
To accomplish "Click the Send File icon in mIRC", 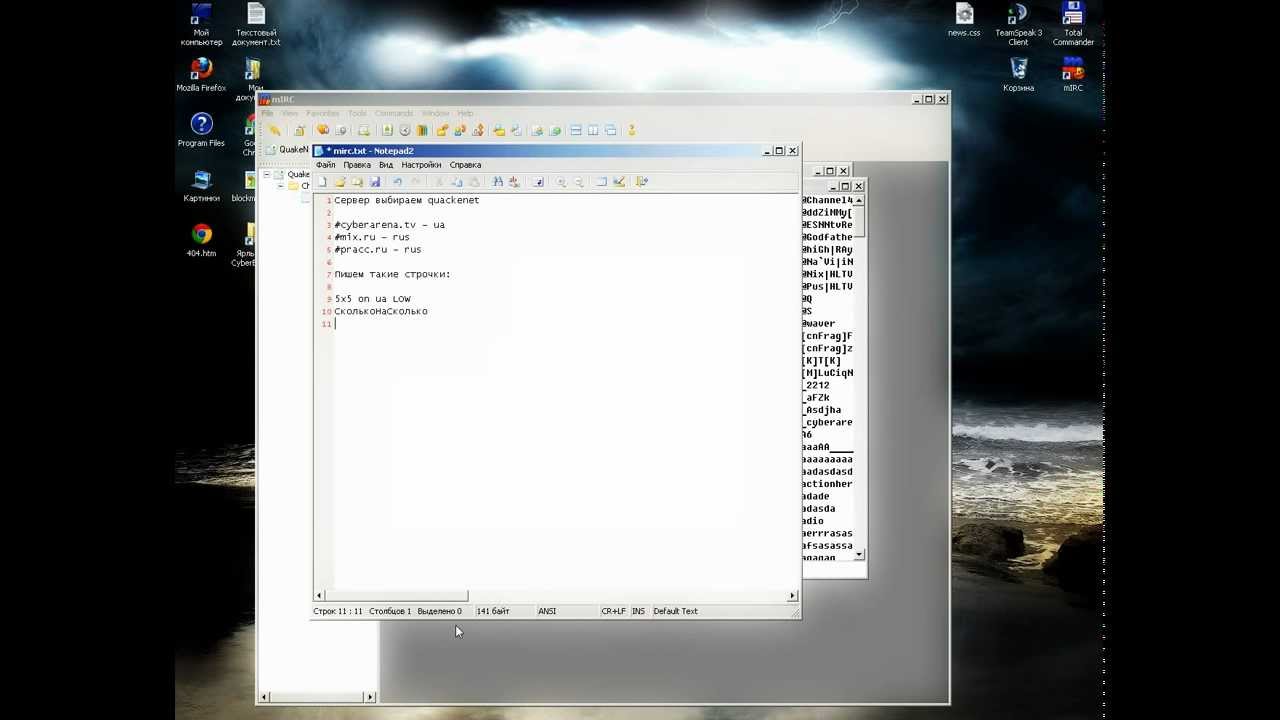I will [442, 130].
